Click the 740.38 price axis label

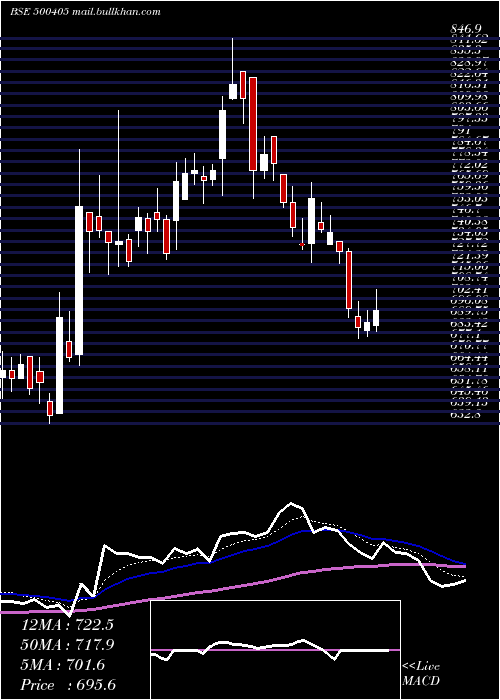(x=470, y=221)
